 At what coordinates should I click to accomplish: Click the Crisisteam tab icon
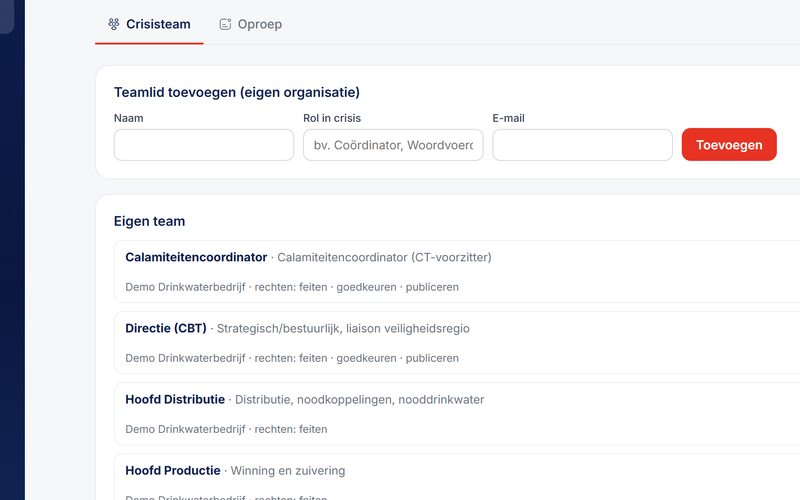[114, 24]
